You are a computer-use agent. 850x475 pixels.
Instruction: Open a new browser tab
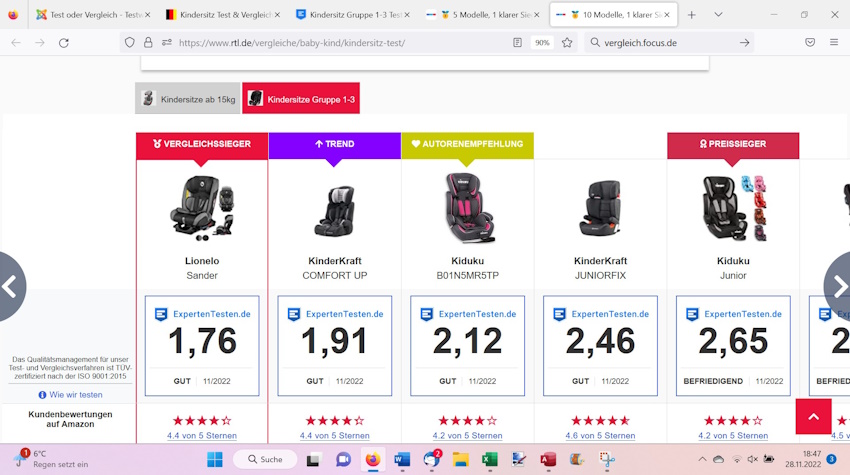[x=692, y=15]
